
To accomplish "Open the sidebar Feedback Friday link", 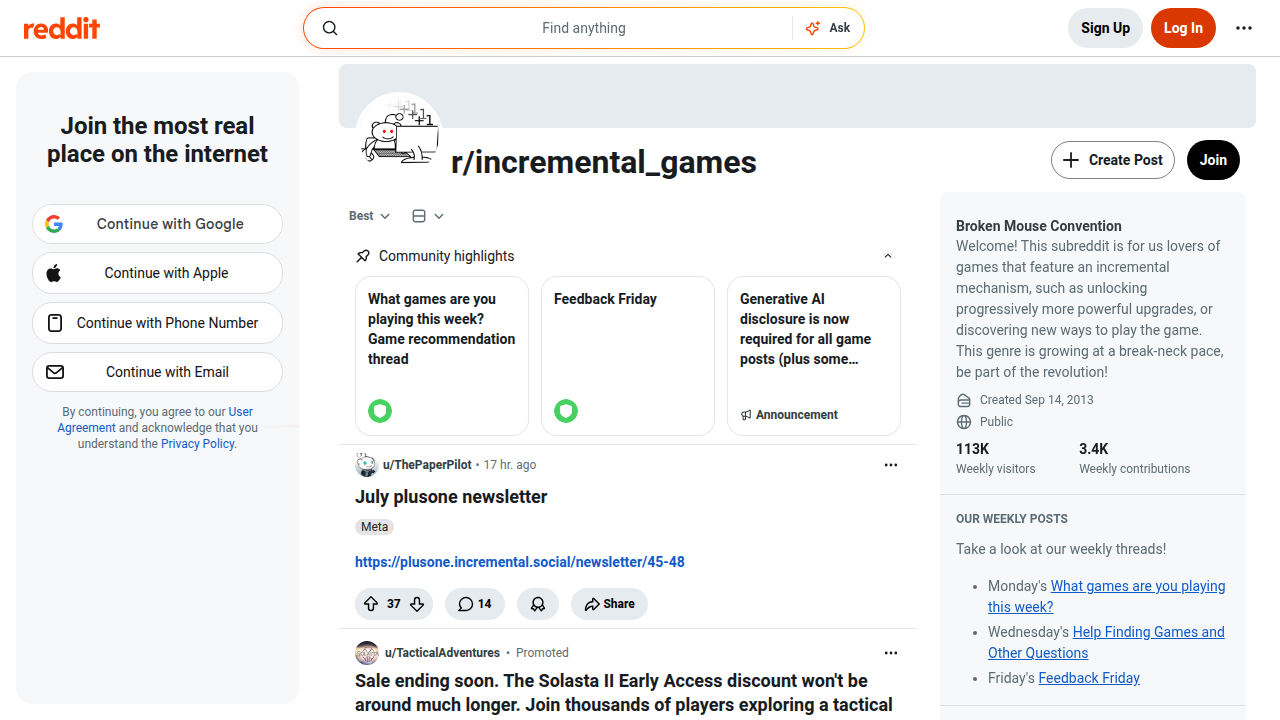I will pos(1089,678).
